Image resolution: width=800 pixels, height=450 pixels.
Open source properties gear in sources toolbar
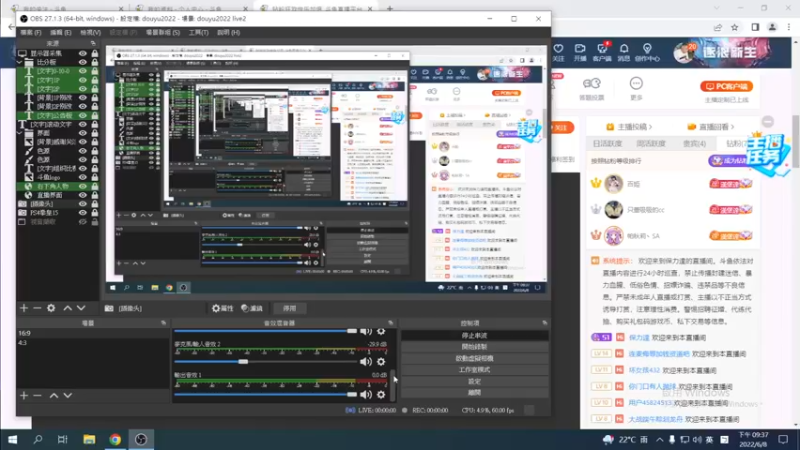pos(51,308)
